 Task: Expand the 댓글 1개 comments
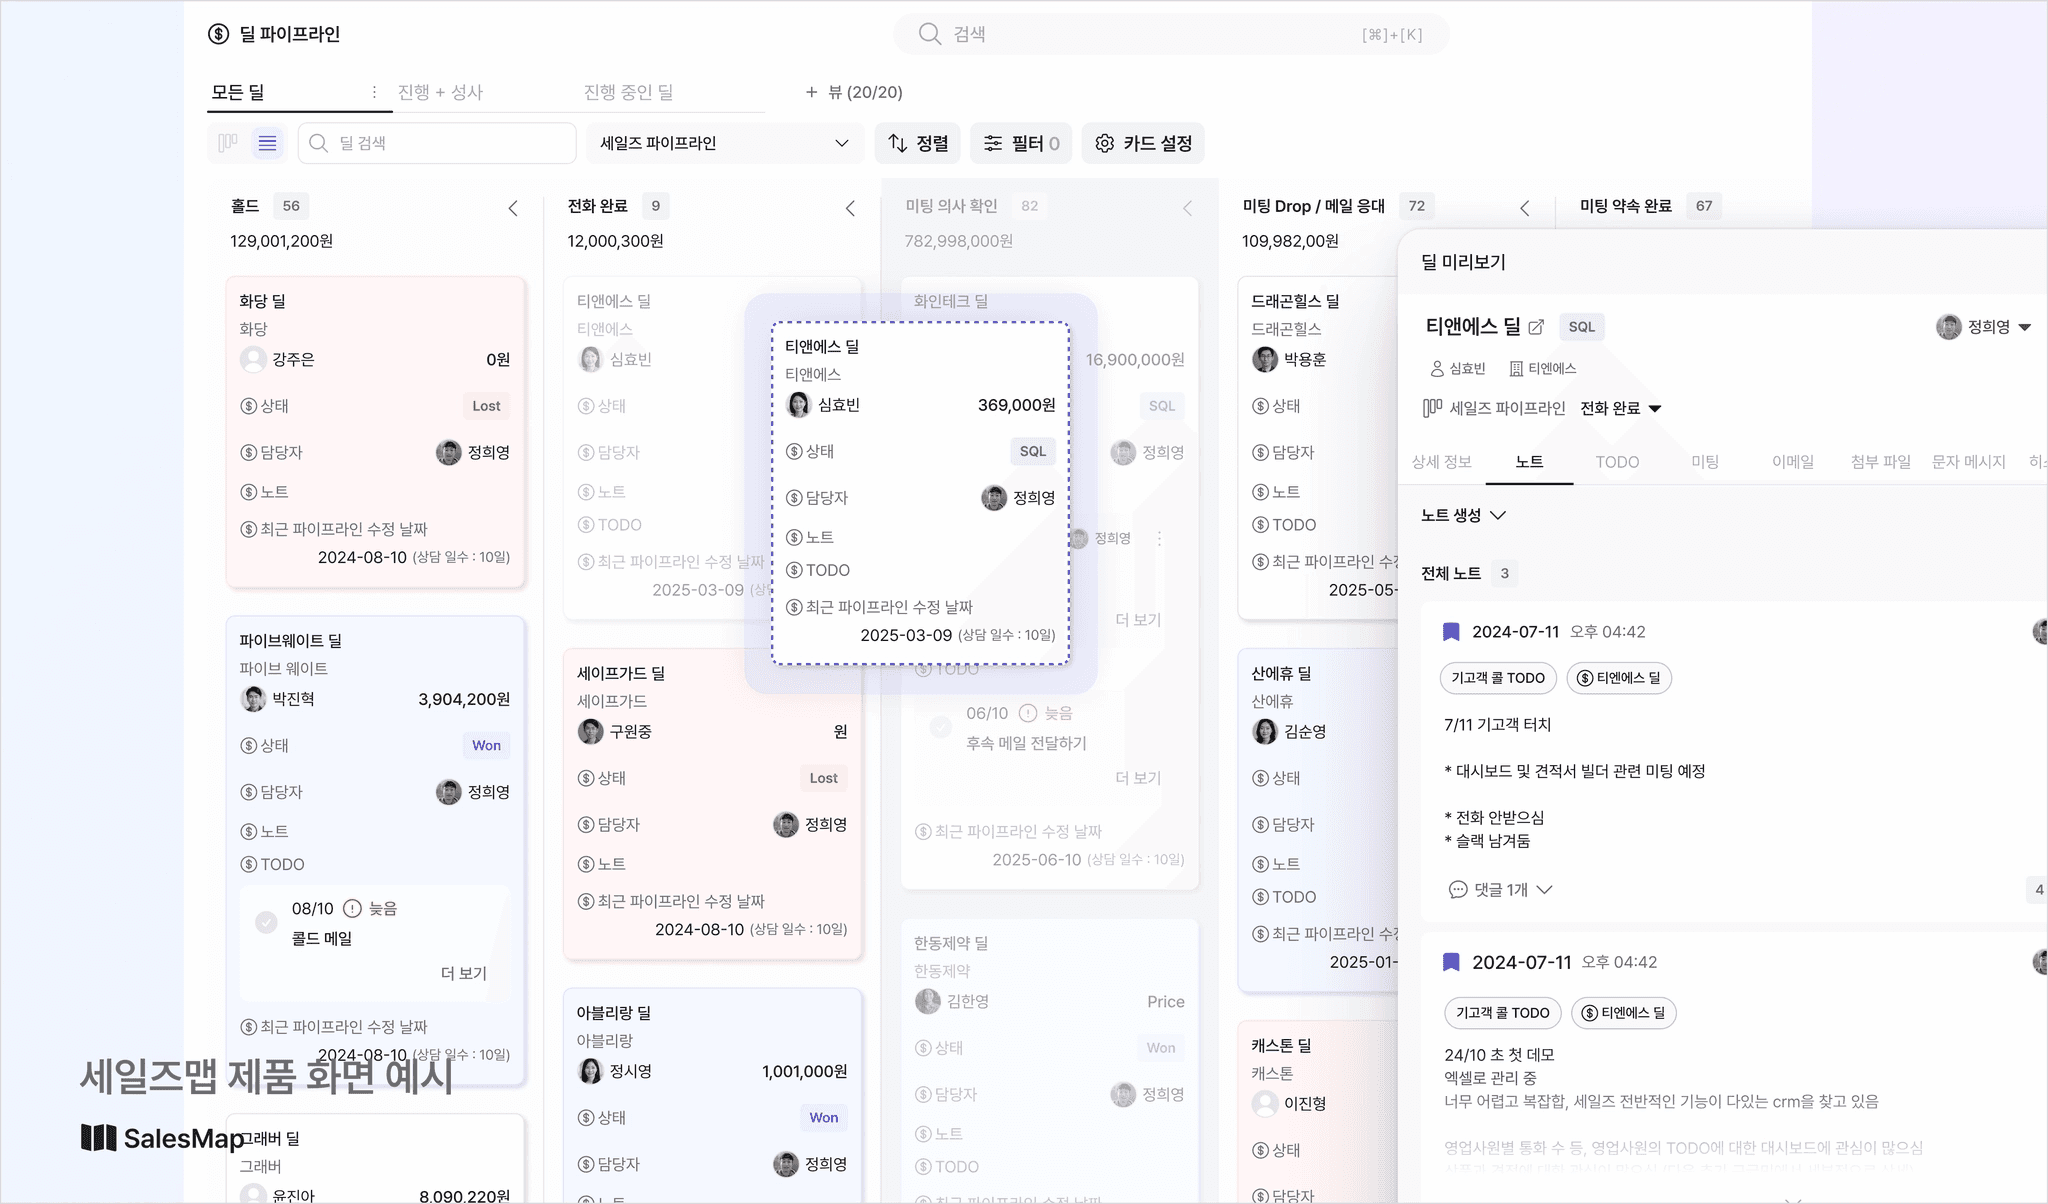tap(1500, 889)
